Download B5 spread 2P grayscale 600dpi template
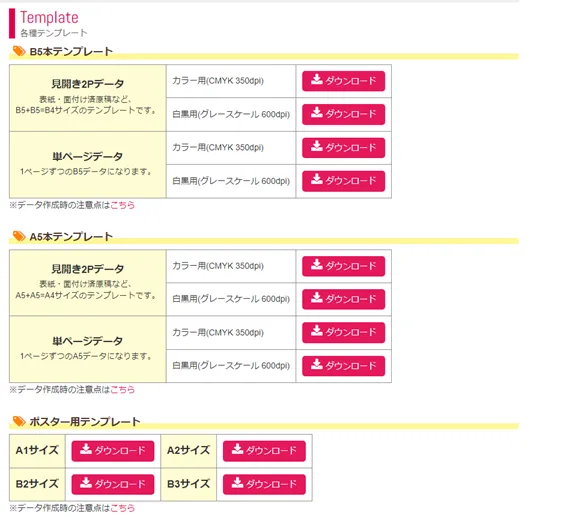The width and height of the screenshot is (567, 523). (343, 114)
